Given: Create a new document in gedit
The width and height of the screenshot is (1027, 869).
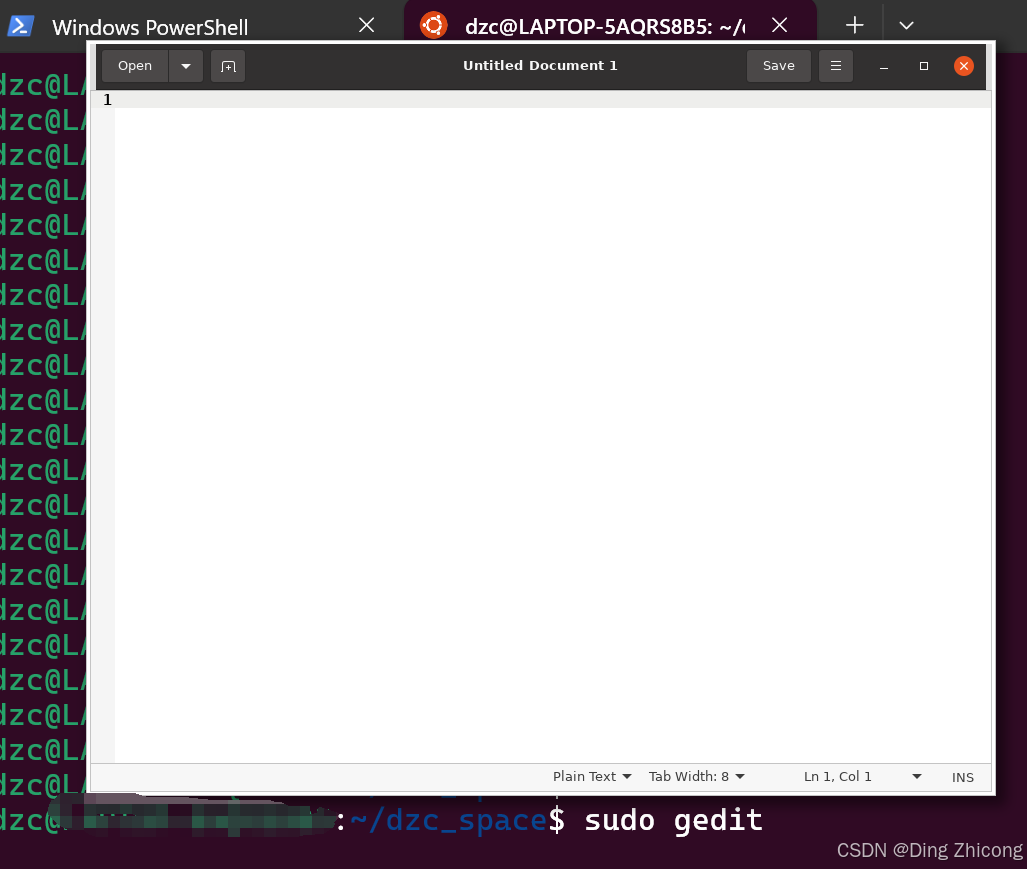Looking at the screenshot, I should 228,66.
